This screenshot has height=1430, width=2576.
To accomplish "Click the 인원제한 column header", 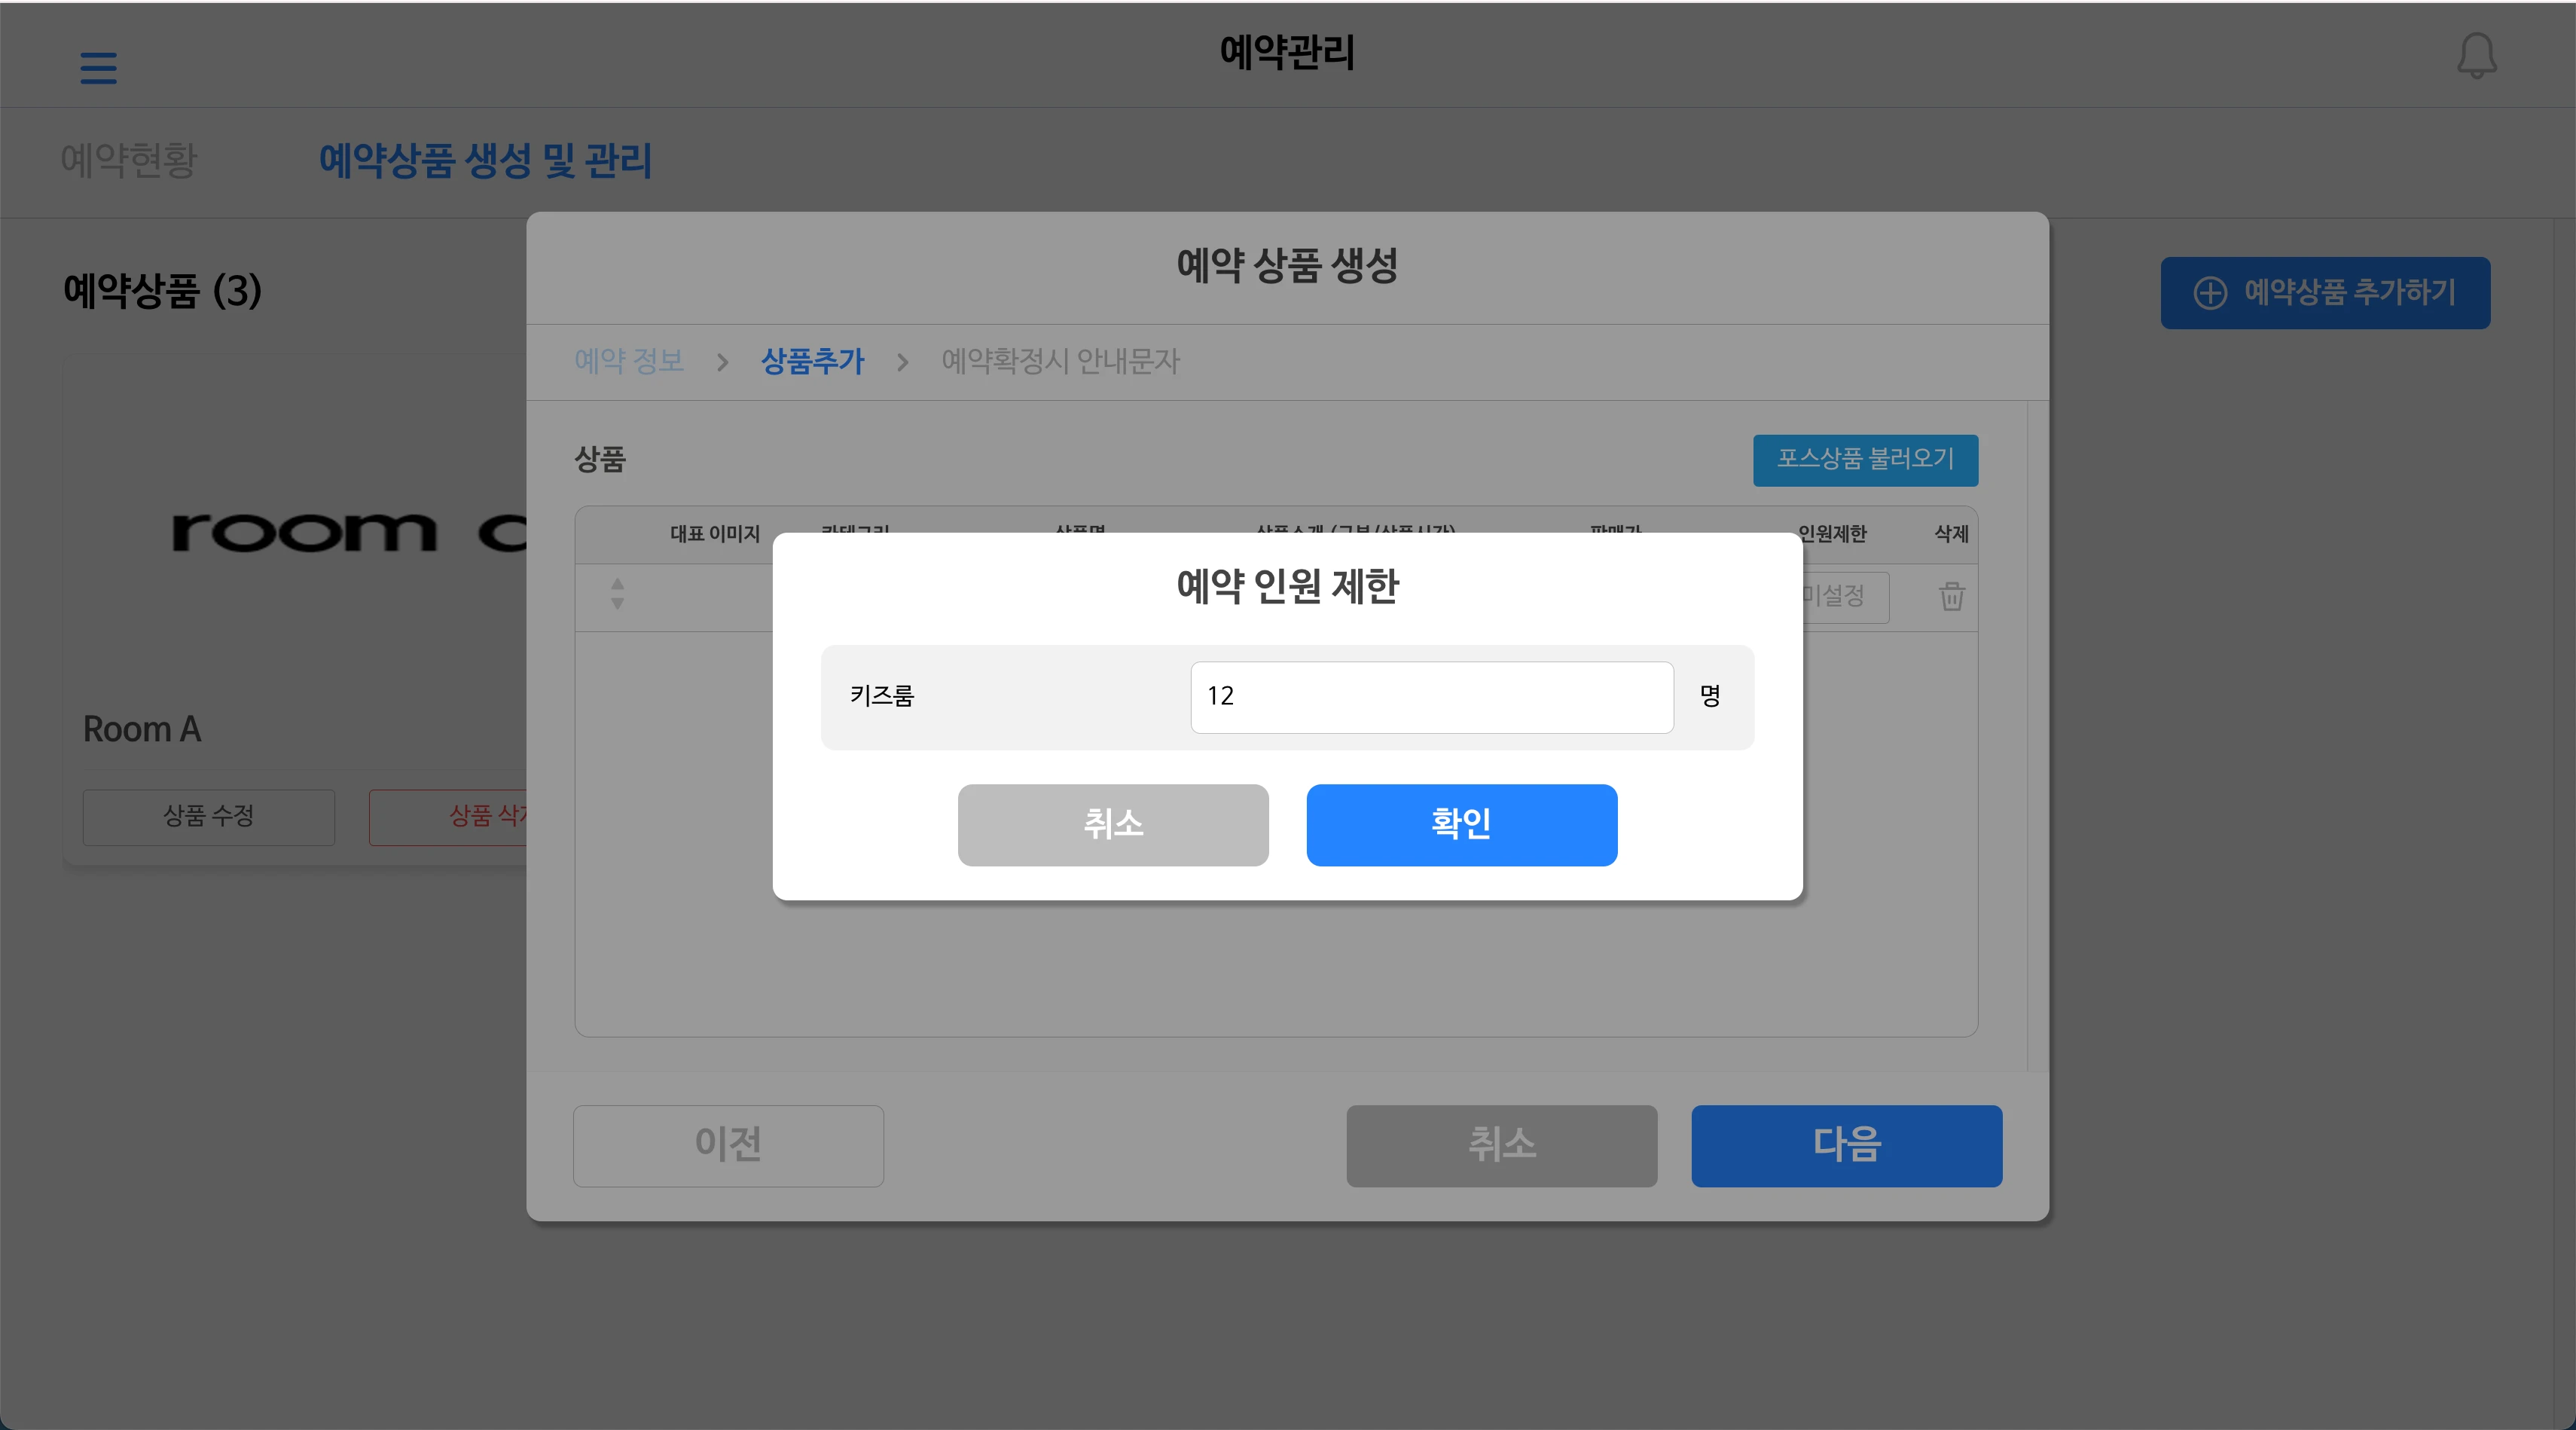I will click(1832, 534).
